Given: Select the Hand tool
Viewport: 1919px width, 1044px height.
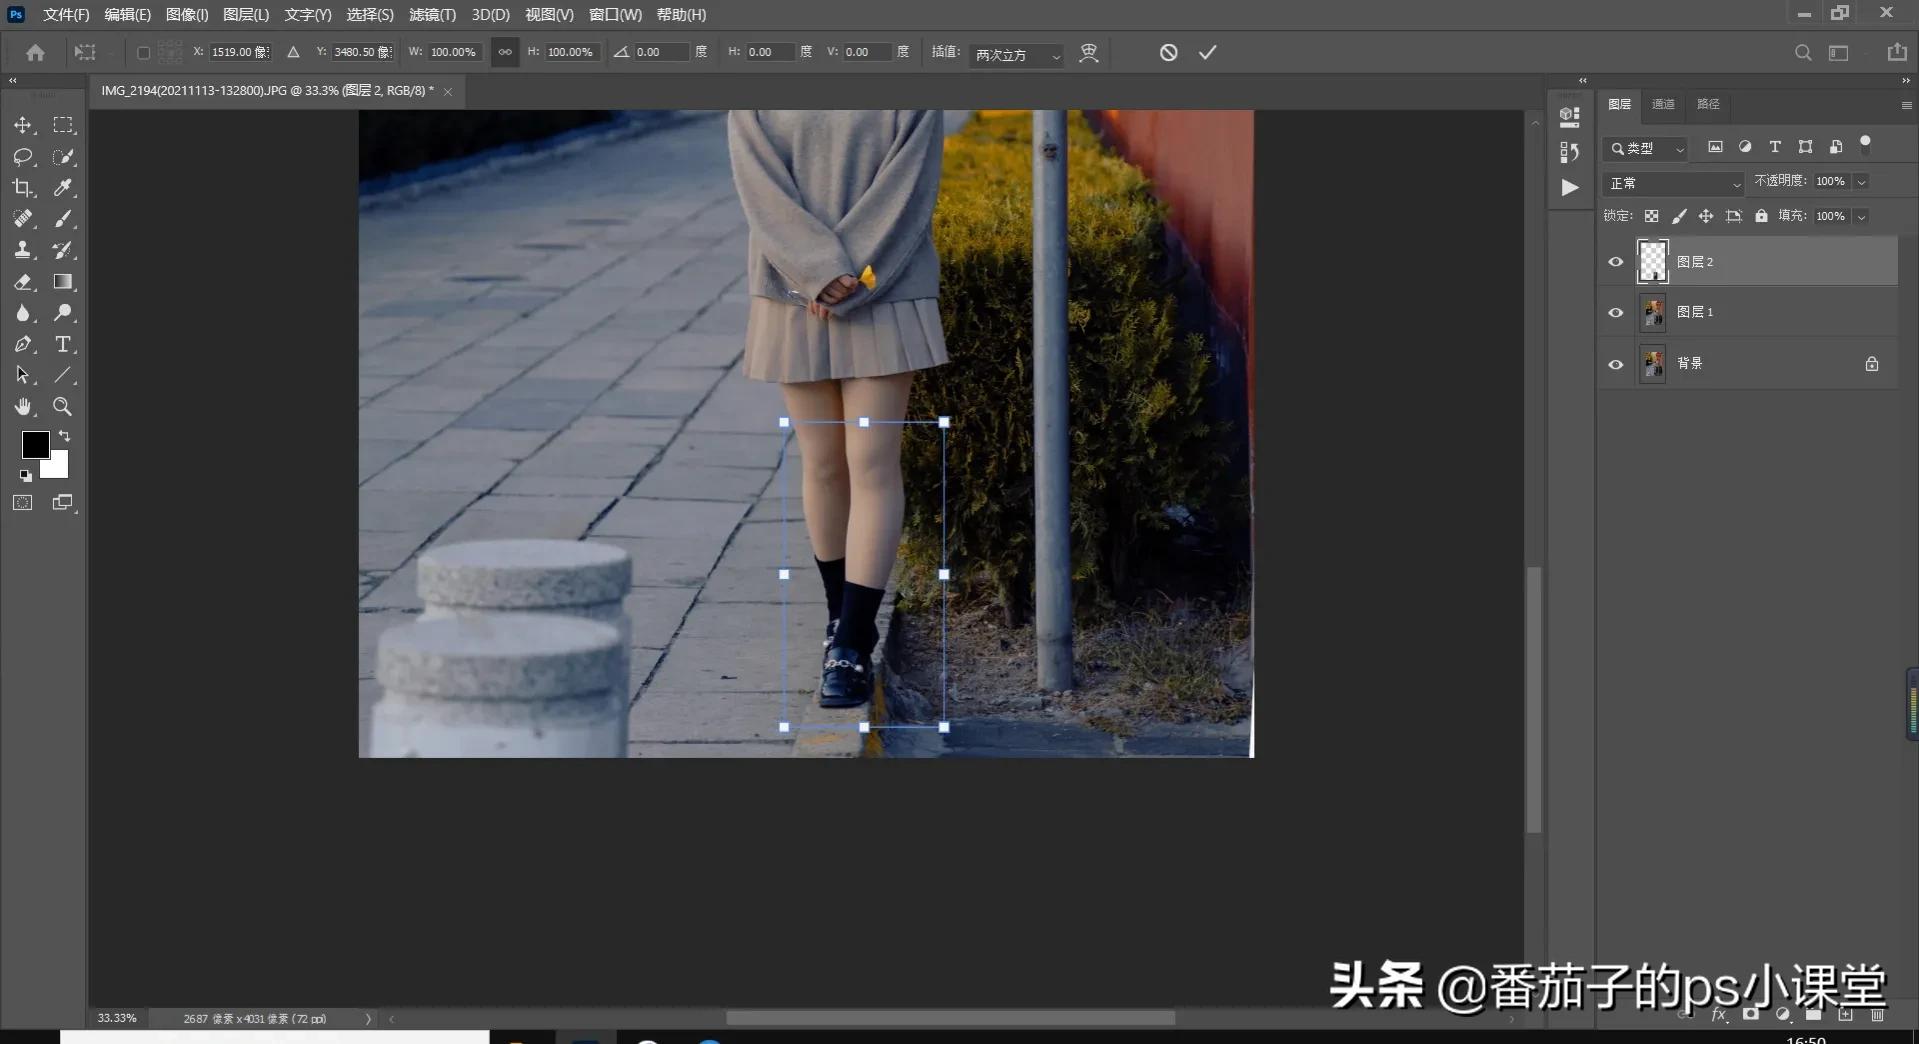Looking at the screenshot, I should coord(23,406).
